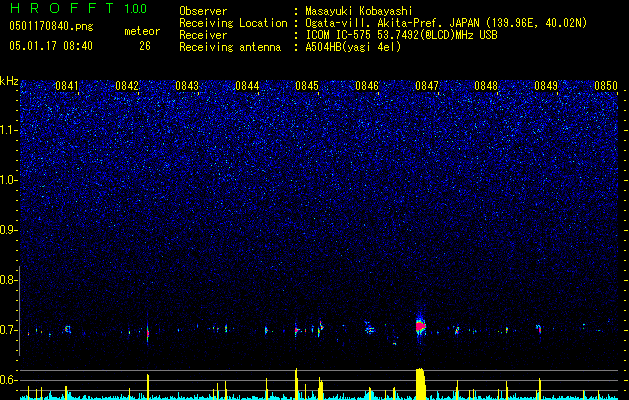Click the 0841 time marker
629x400 pixels.
[x=67, y=86]
